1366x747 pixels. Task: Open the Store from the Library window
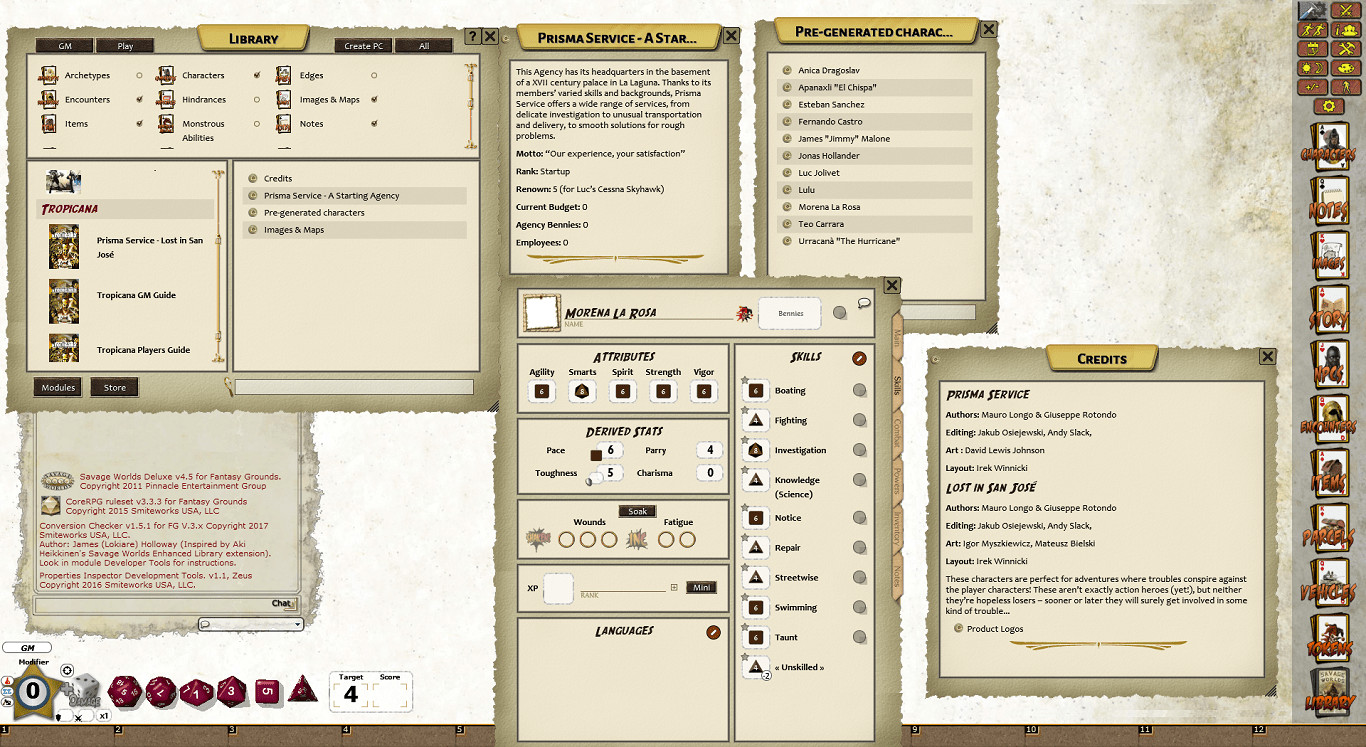(115, 387)
